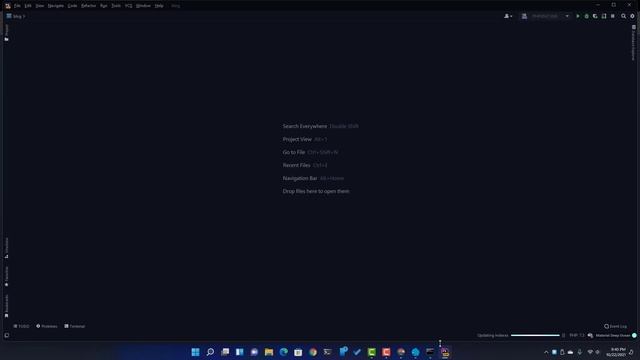The width and height of the screenshot is (640, 360).
Task: Click the Stop square icon in toolbar
Action: pyautogui.click(x=613, y=16)
